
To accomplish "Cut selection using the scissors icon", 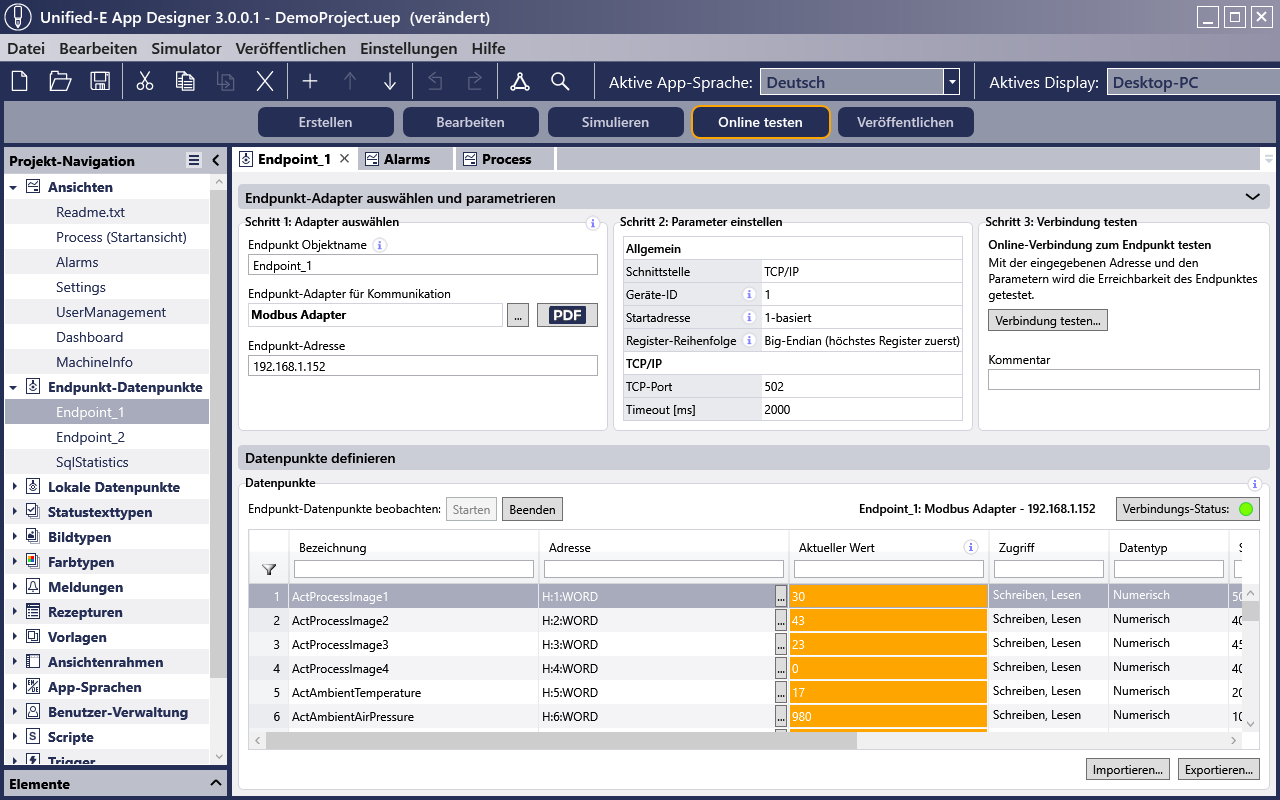I will (x=145, y=82).
